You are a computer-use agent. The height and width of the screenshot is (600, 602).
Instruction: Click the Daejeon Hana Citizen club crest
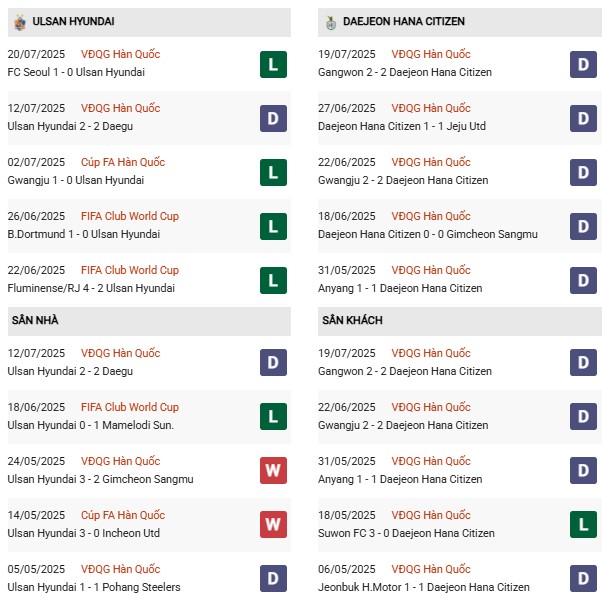tap(332, 21)
